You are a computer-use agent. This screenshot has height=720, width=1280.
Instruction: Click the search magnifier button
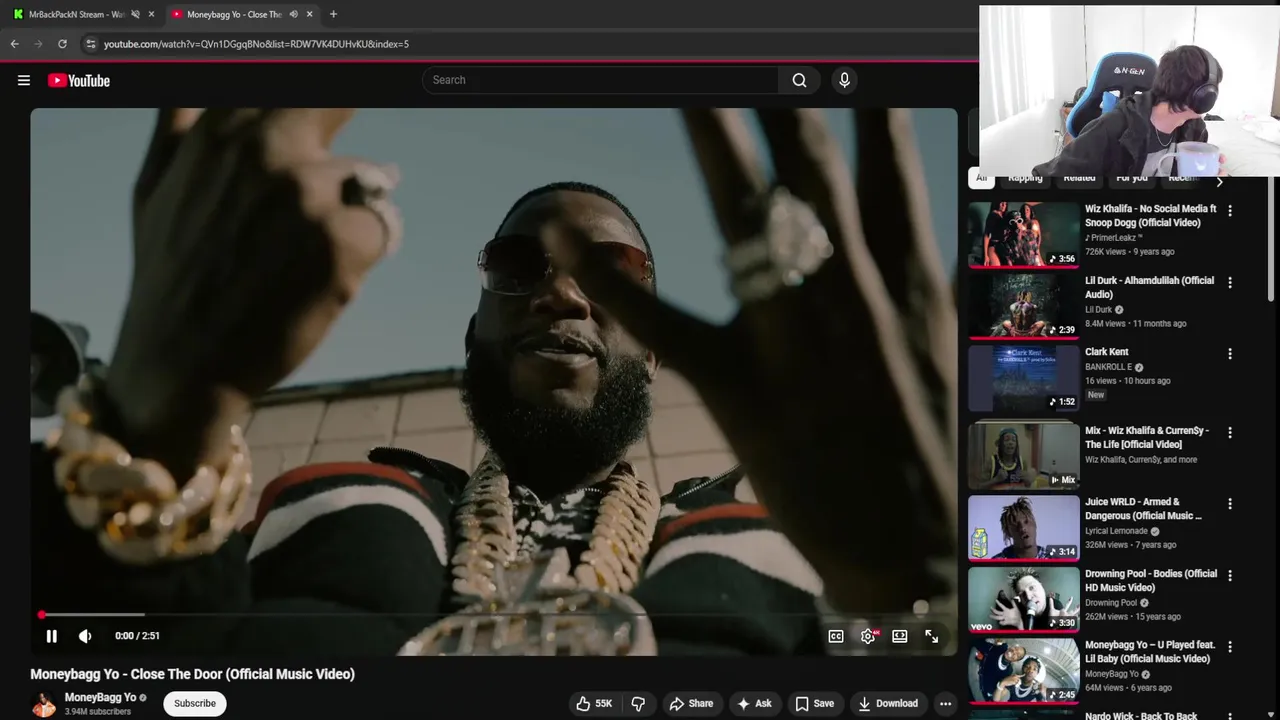(x=799, y=80)
